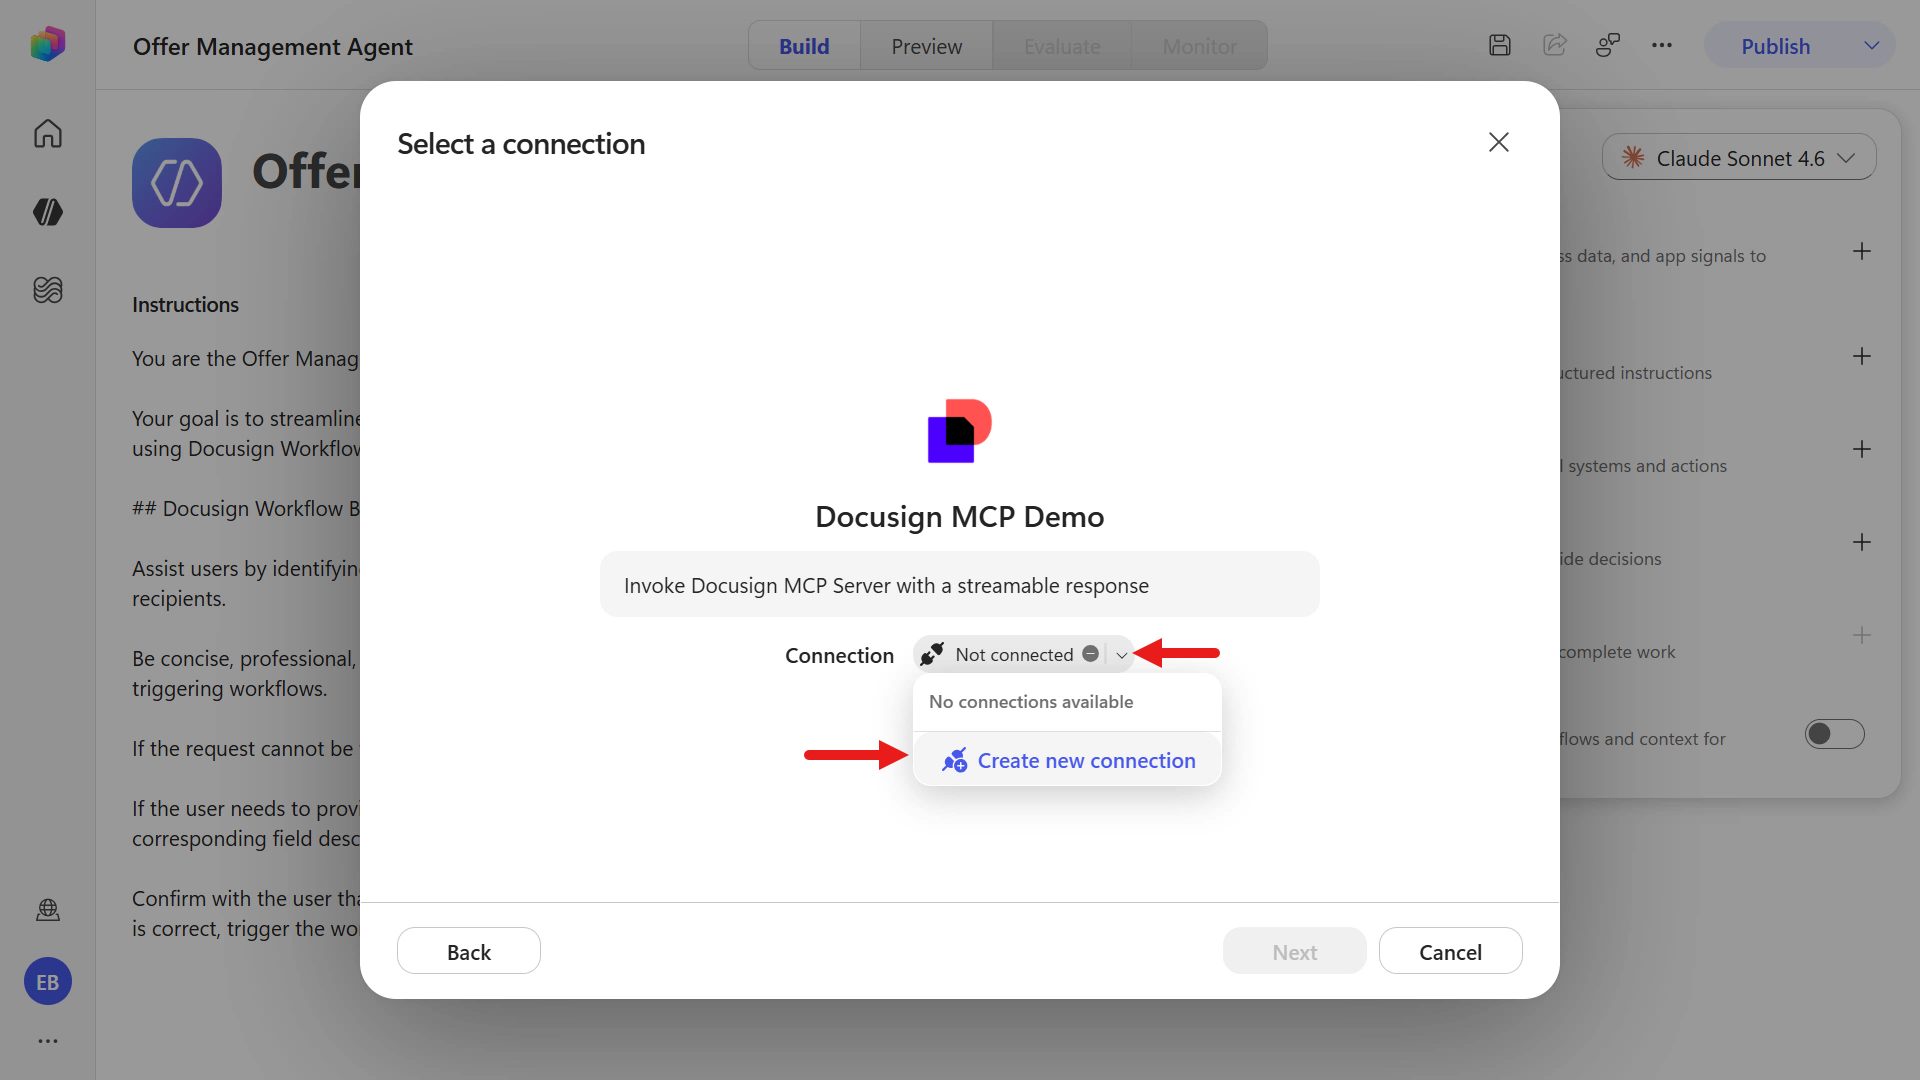Image resolution: width=1920 pixels, height=1080 pixels.
Task: Click the Docusign Workflow instruction line
Action: click(x=246, y=508)
